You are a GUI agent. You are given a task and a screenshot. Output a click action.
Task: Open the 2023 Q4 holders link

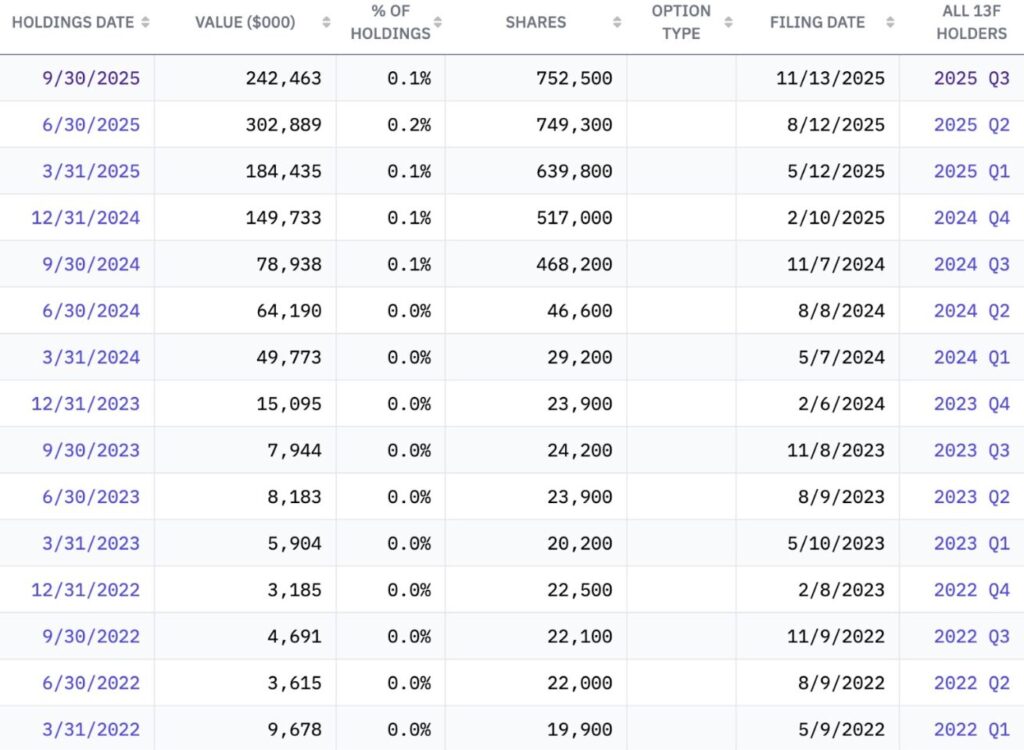(971, 404)
